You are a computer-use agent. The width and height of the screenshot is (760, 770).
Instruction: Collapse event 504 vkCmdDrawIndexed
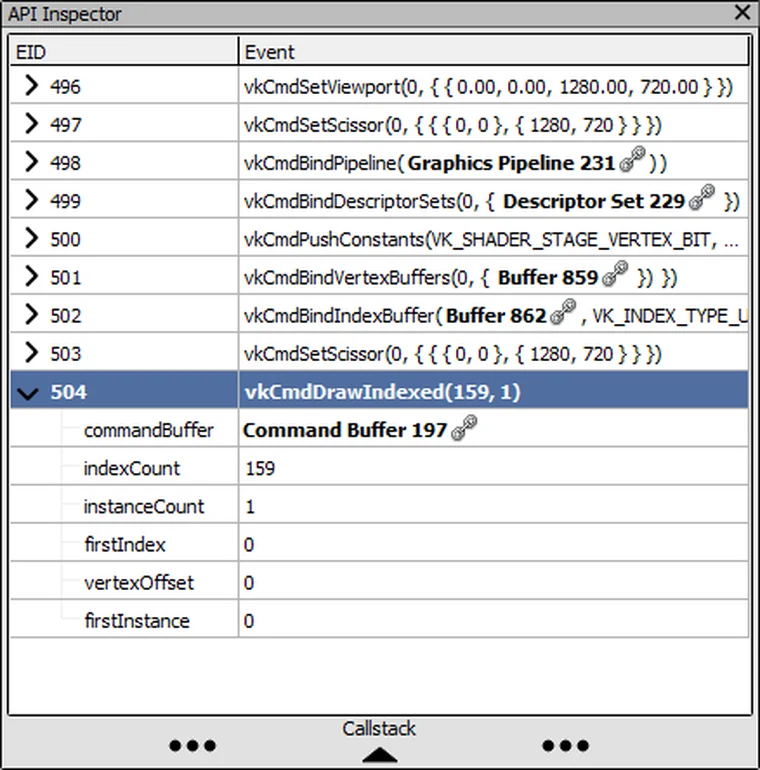28,393
